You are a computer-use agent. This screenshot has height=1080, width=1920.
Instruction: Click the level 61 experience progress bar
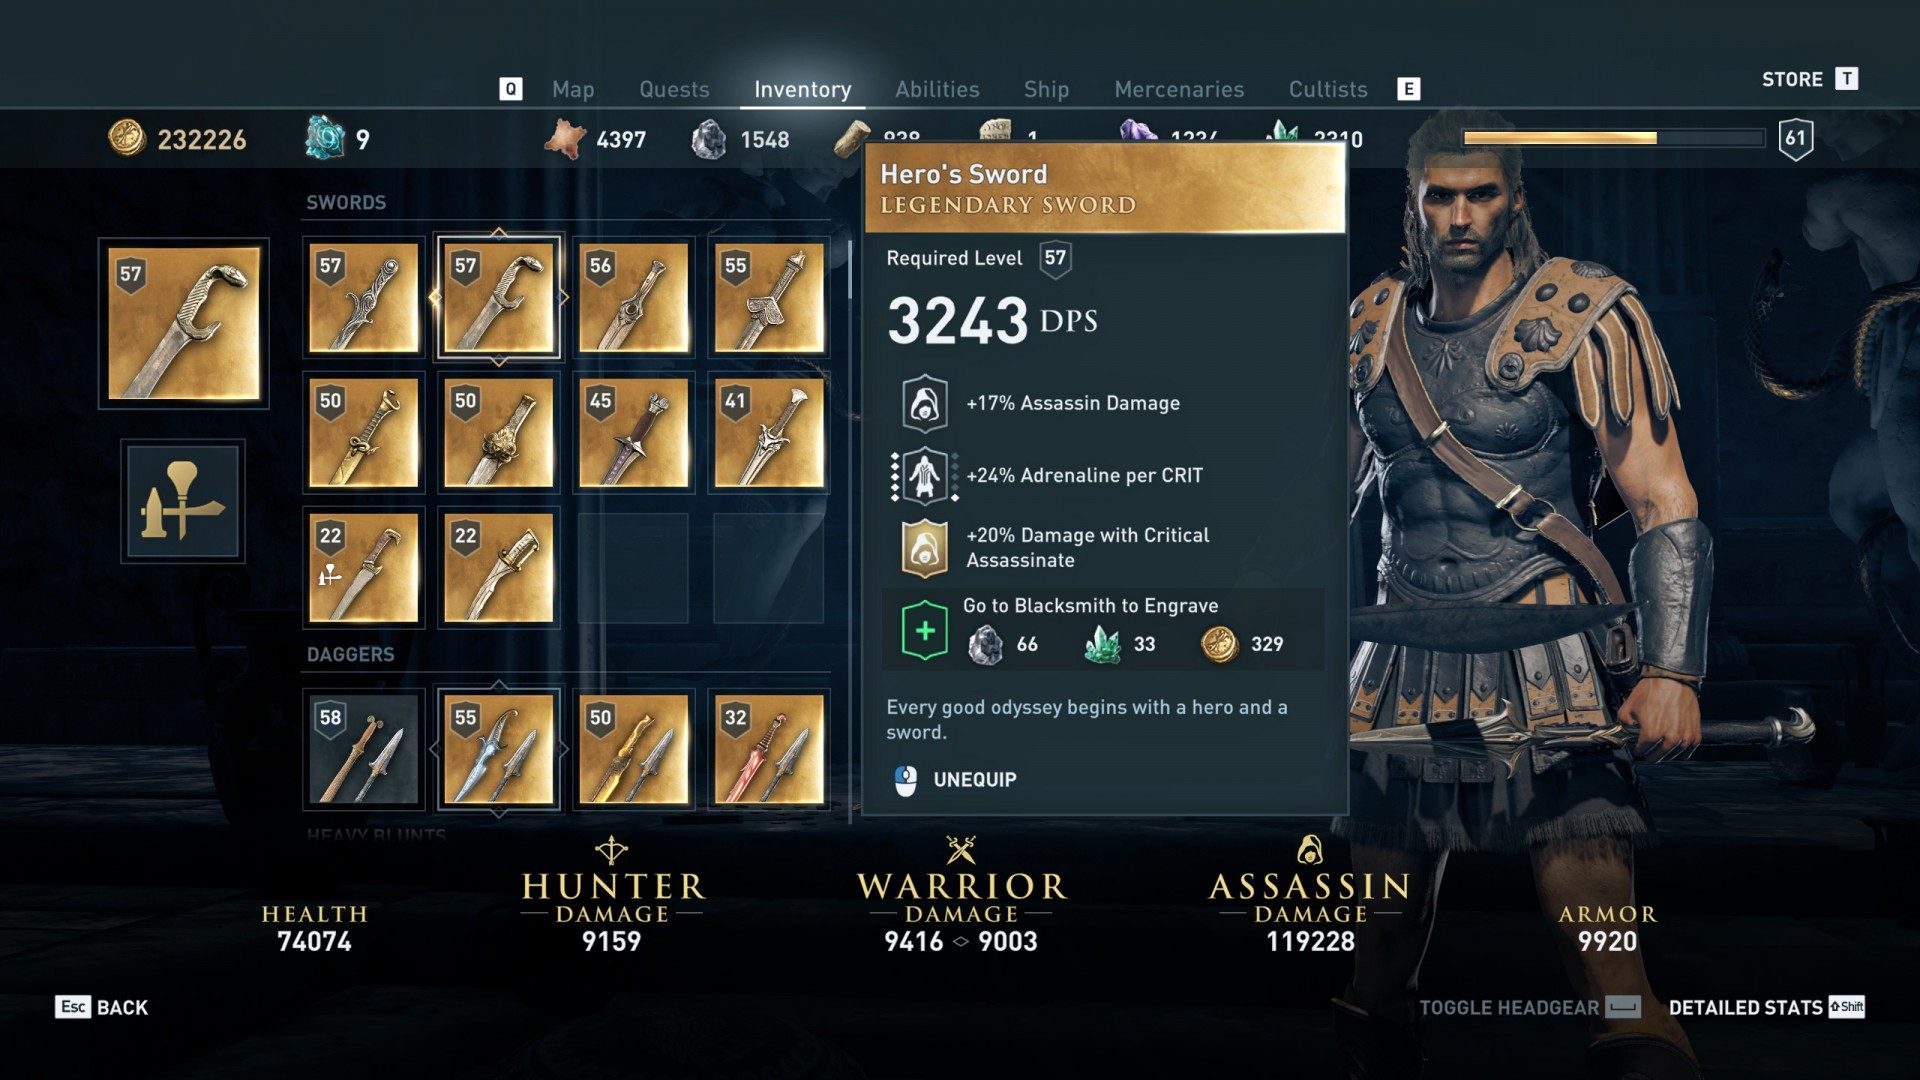(1613, 138)
